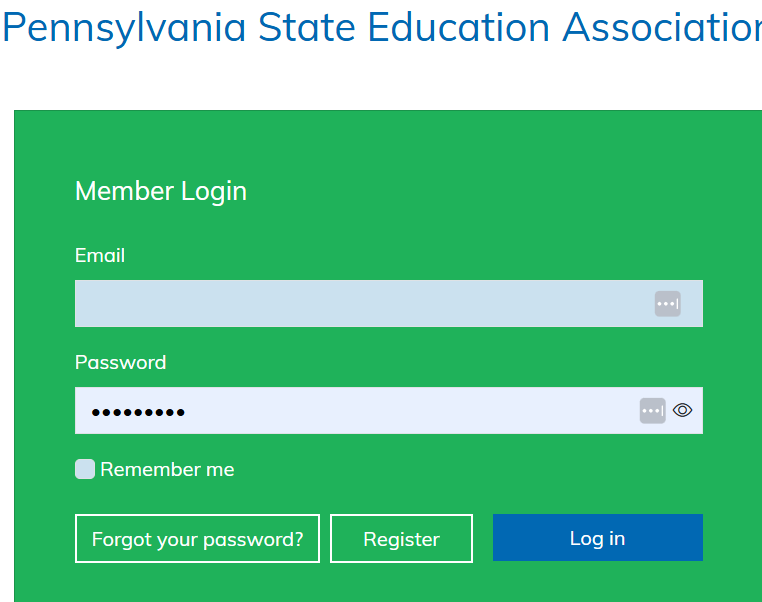
Task: Click the masked password dots
Action: click(138, 411)
